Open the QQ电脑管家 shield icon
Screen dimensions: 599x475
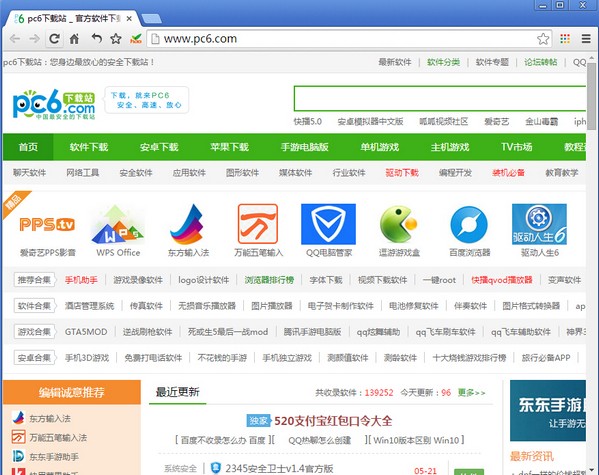(x=329, y=224)
